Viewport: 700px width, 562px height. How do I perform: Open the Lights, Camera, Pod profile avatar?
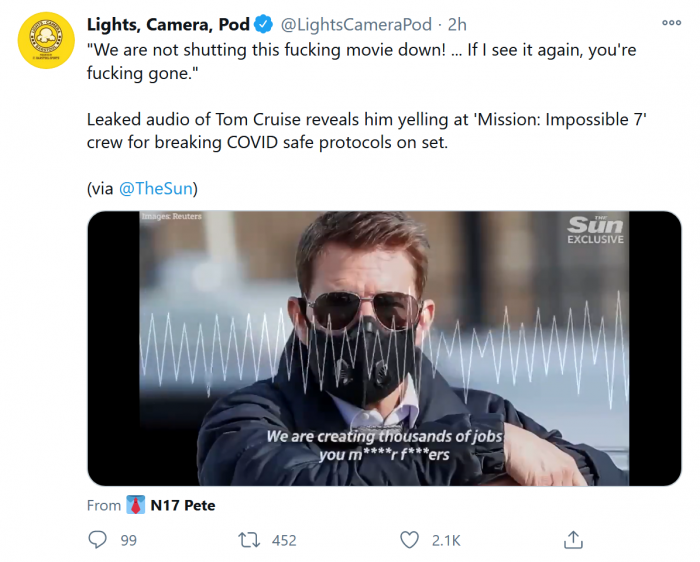pos(47,41)
